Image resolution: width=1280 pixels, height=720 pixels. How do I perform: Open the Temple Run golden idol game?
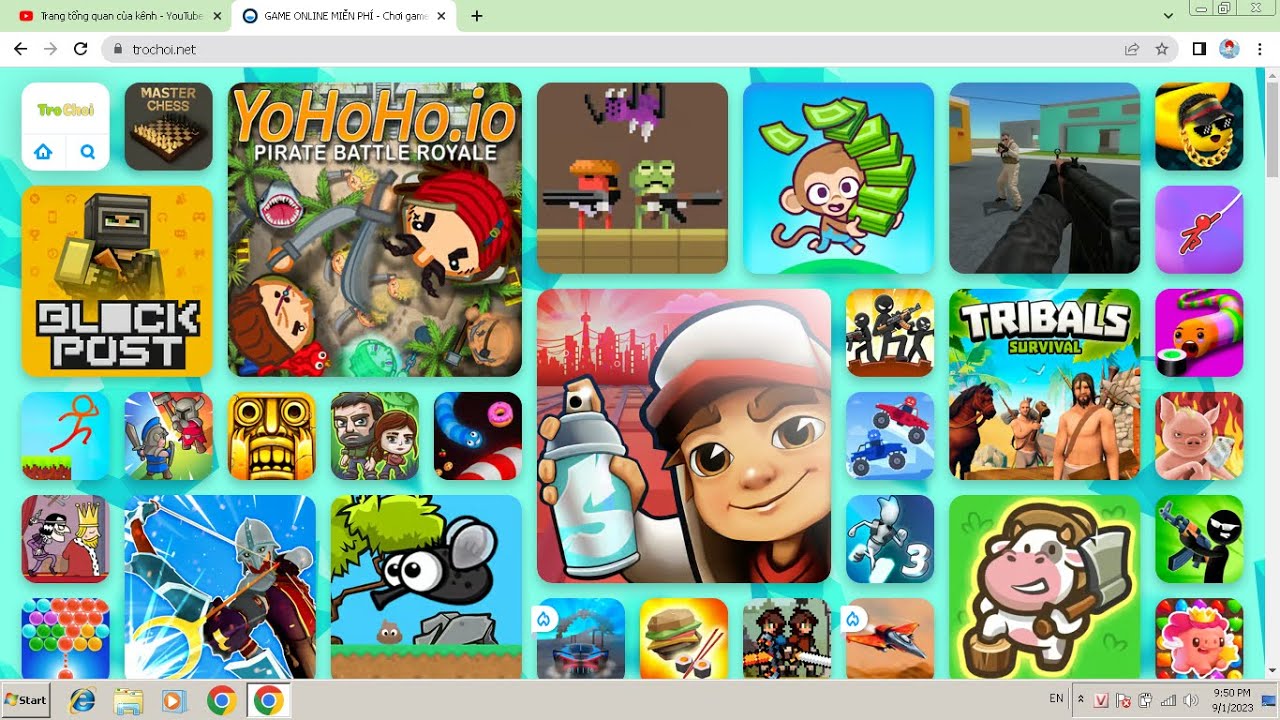[x=272, y=436]
